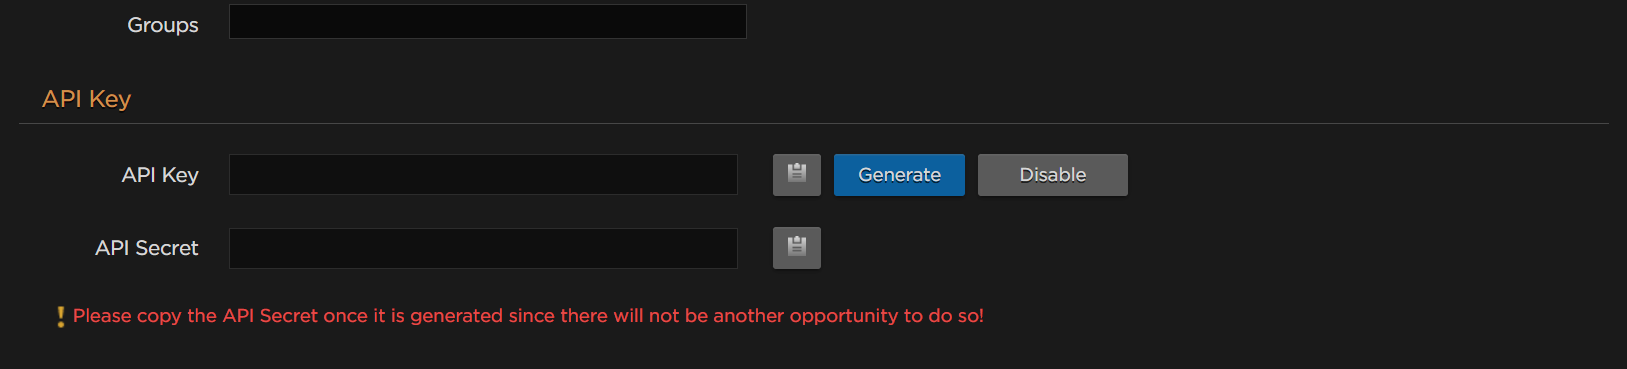Disable the API key
This screenshot has width=1627, height=369.
point(1052,174)
